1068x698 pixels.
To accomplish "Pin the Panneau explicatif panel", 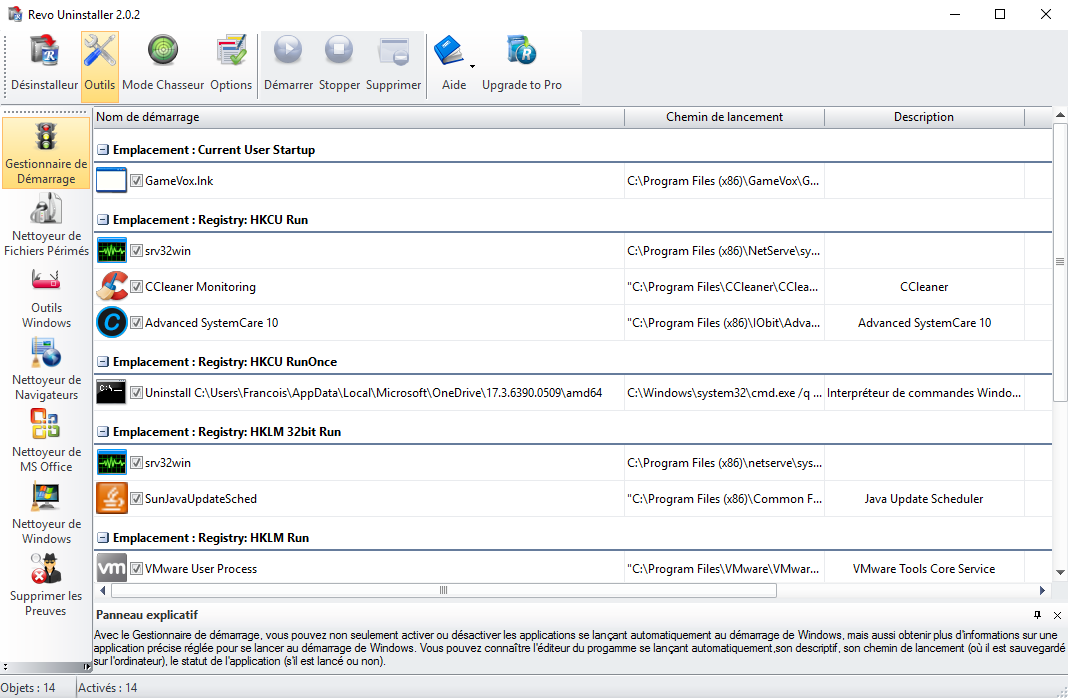I will tap(1037, 615).
